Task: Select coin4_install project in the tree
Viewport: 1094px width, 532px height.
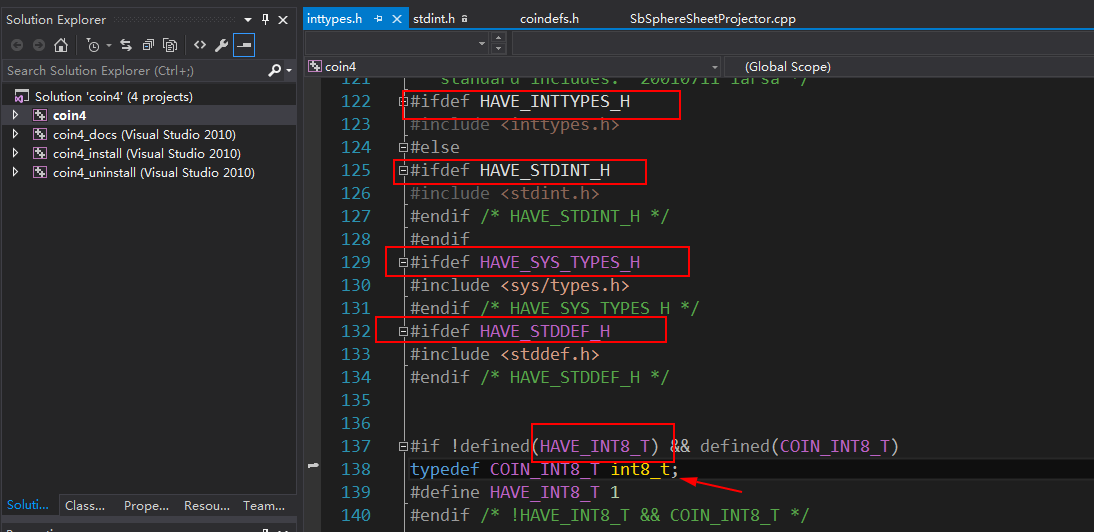Action: 146,154
